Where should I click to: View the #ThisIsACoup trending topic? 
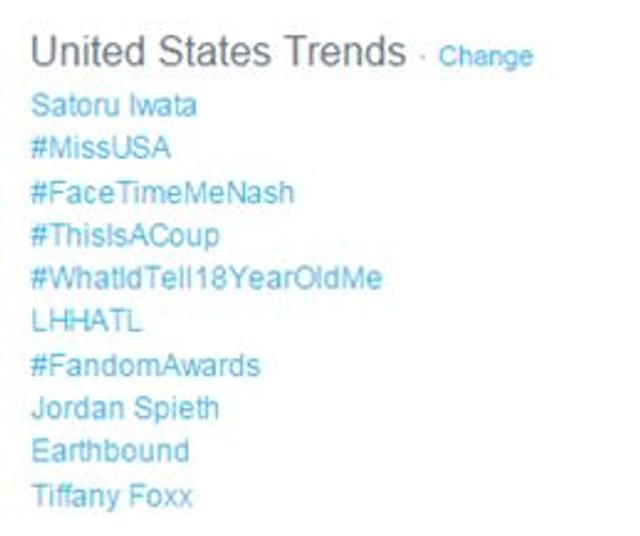(125, 235)
